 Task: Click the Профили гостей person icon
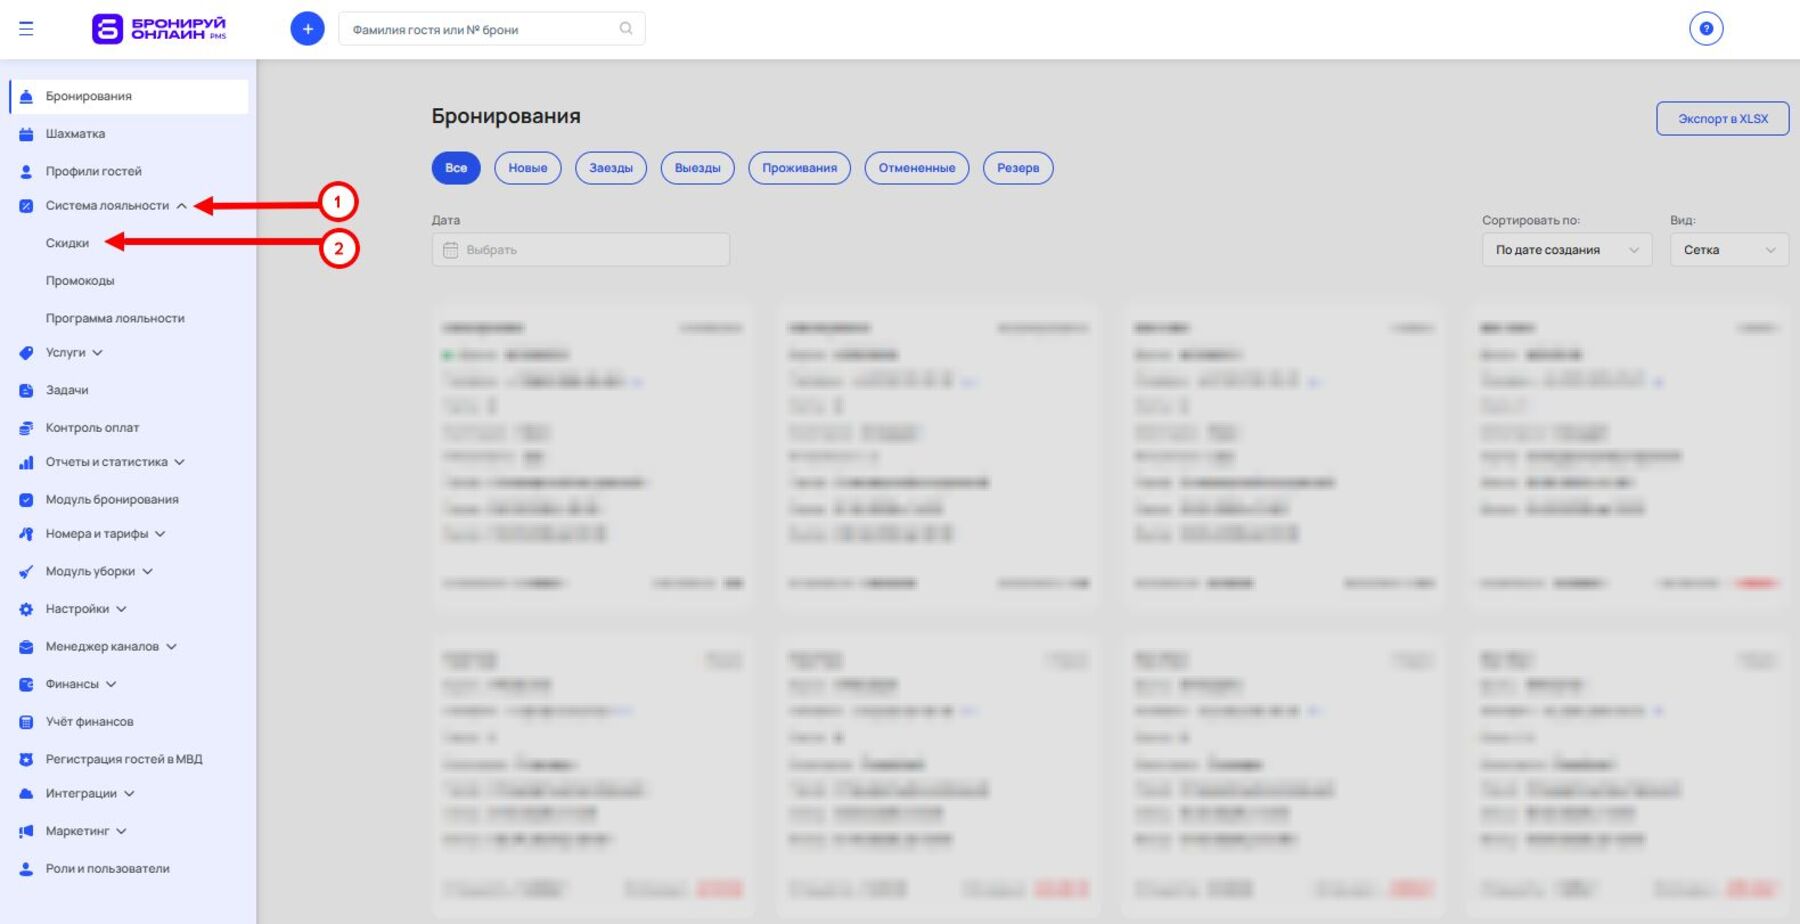click(x=26, y=172)
